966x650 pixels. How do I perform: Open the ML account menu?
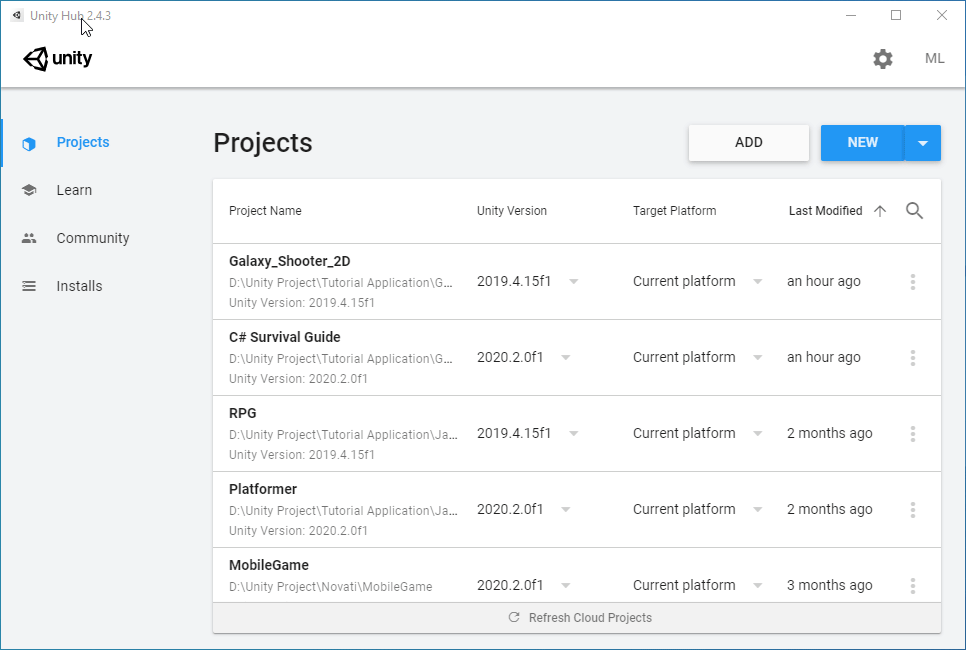pos(935,59)
